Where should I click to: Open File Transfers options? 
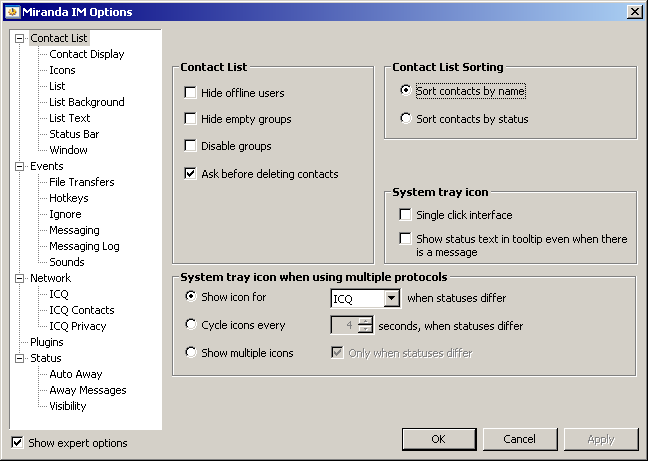(x=82, y=182)
